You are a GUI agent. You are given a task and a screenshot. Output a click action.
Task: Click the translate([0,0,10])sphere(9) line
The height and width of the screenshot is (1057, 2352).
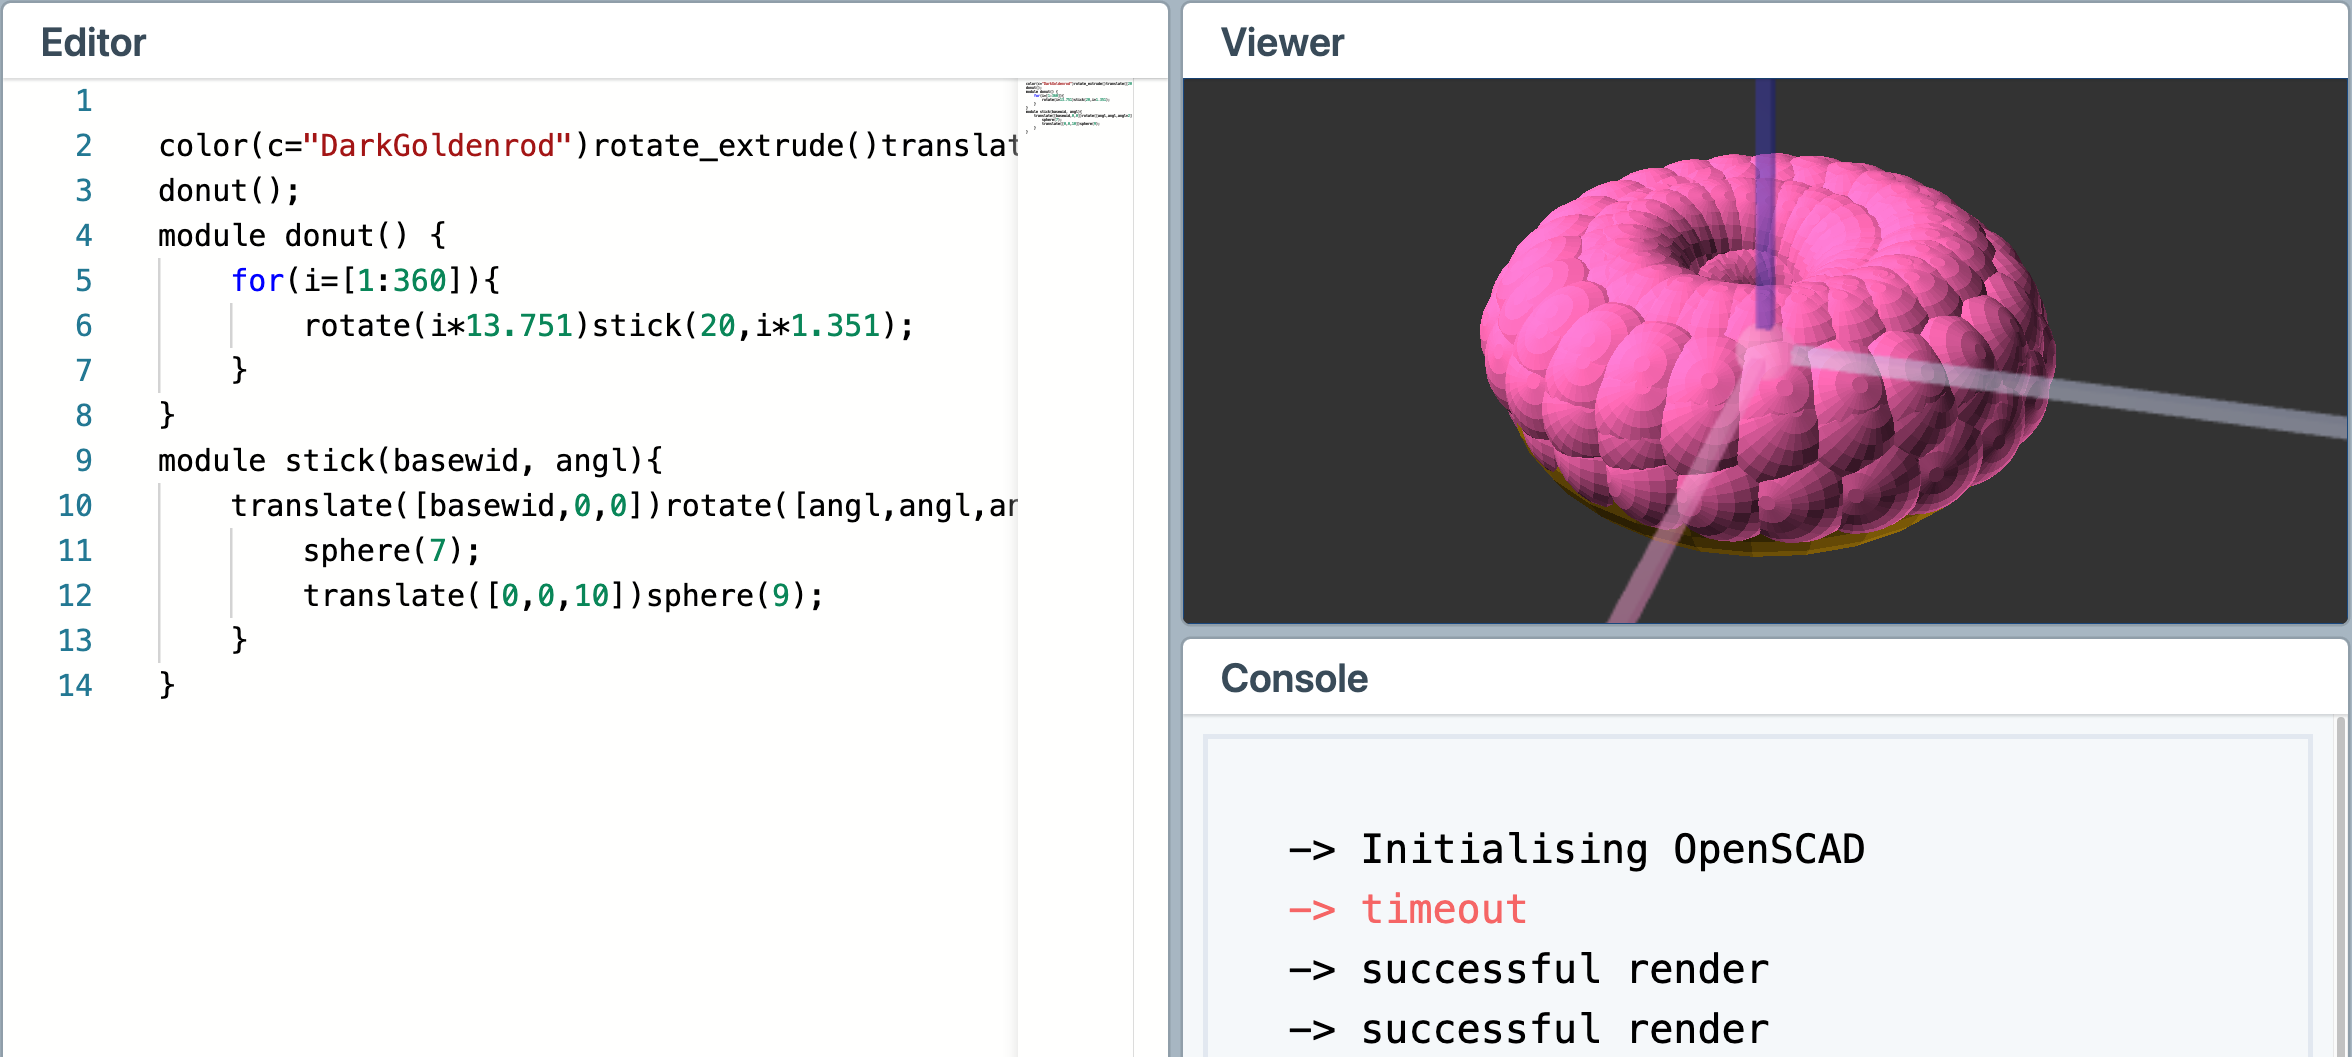[563, 596]
